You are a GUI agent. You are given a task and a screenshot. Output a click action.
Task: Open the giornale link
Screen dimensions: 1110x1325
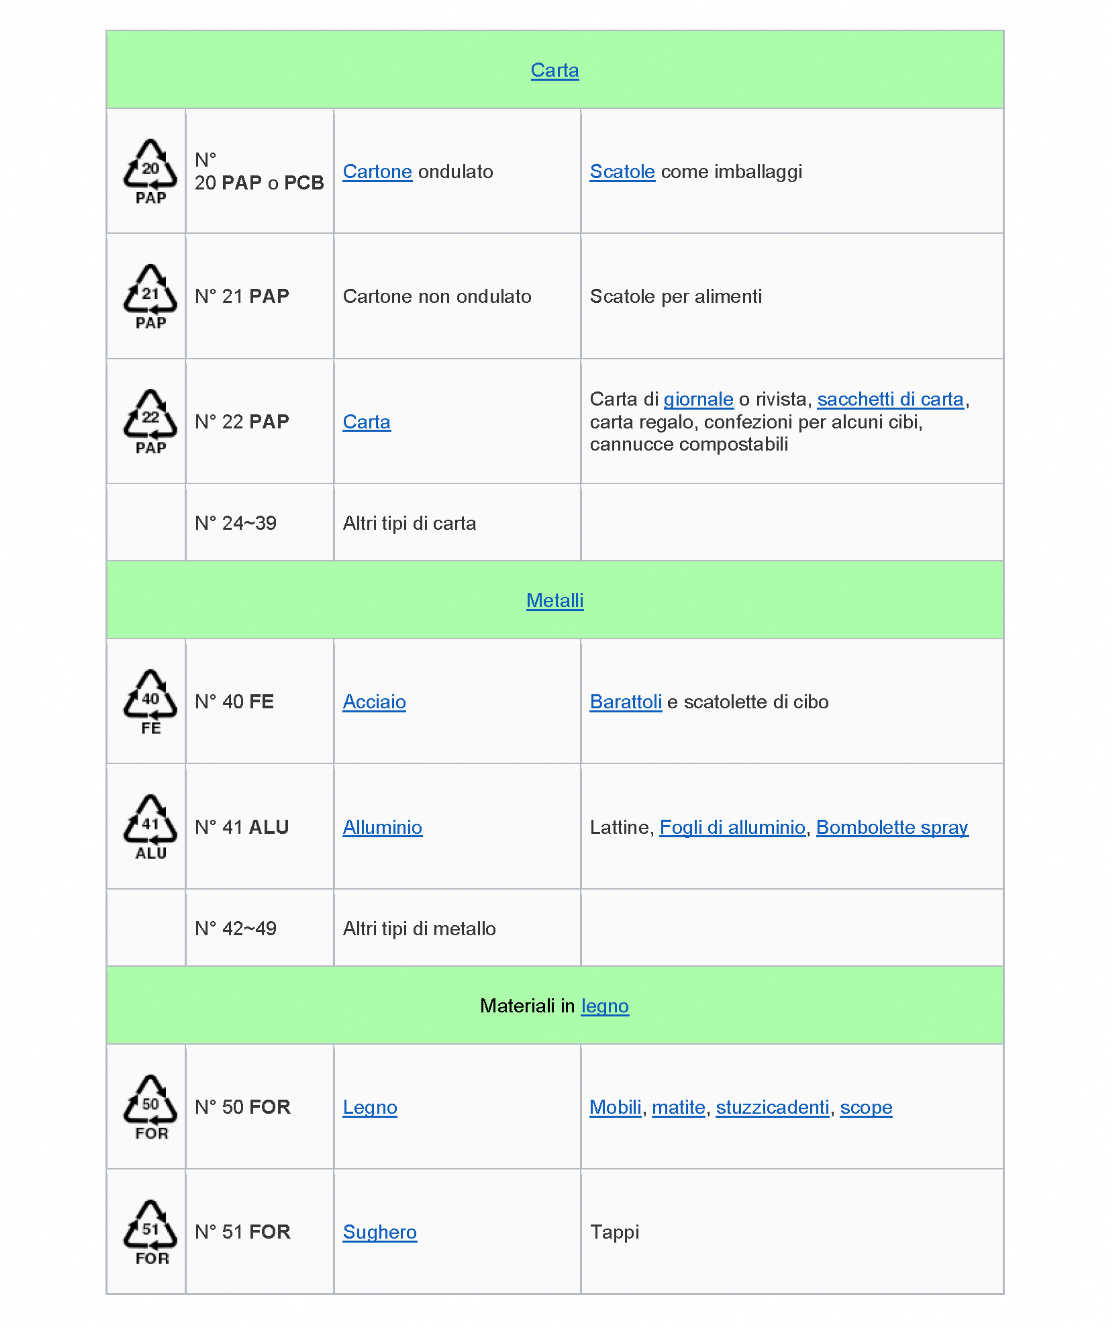(x=698, y=399)
